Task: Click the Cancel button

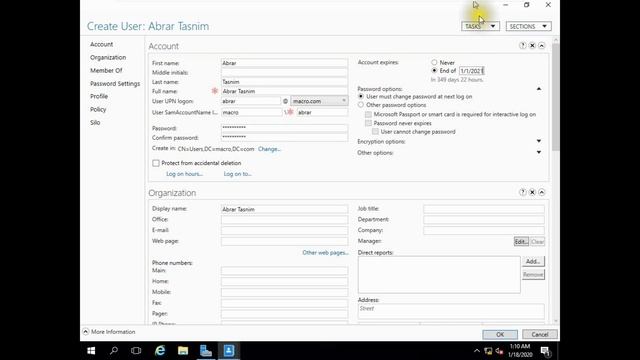Action: [540, 334]
